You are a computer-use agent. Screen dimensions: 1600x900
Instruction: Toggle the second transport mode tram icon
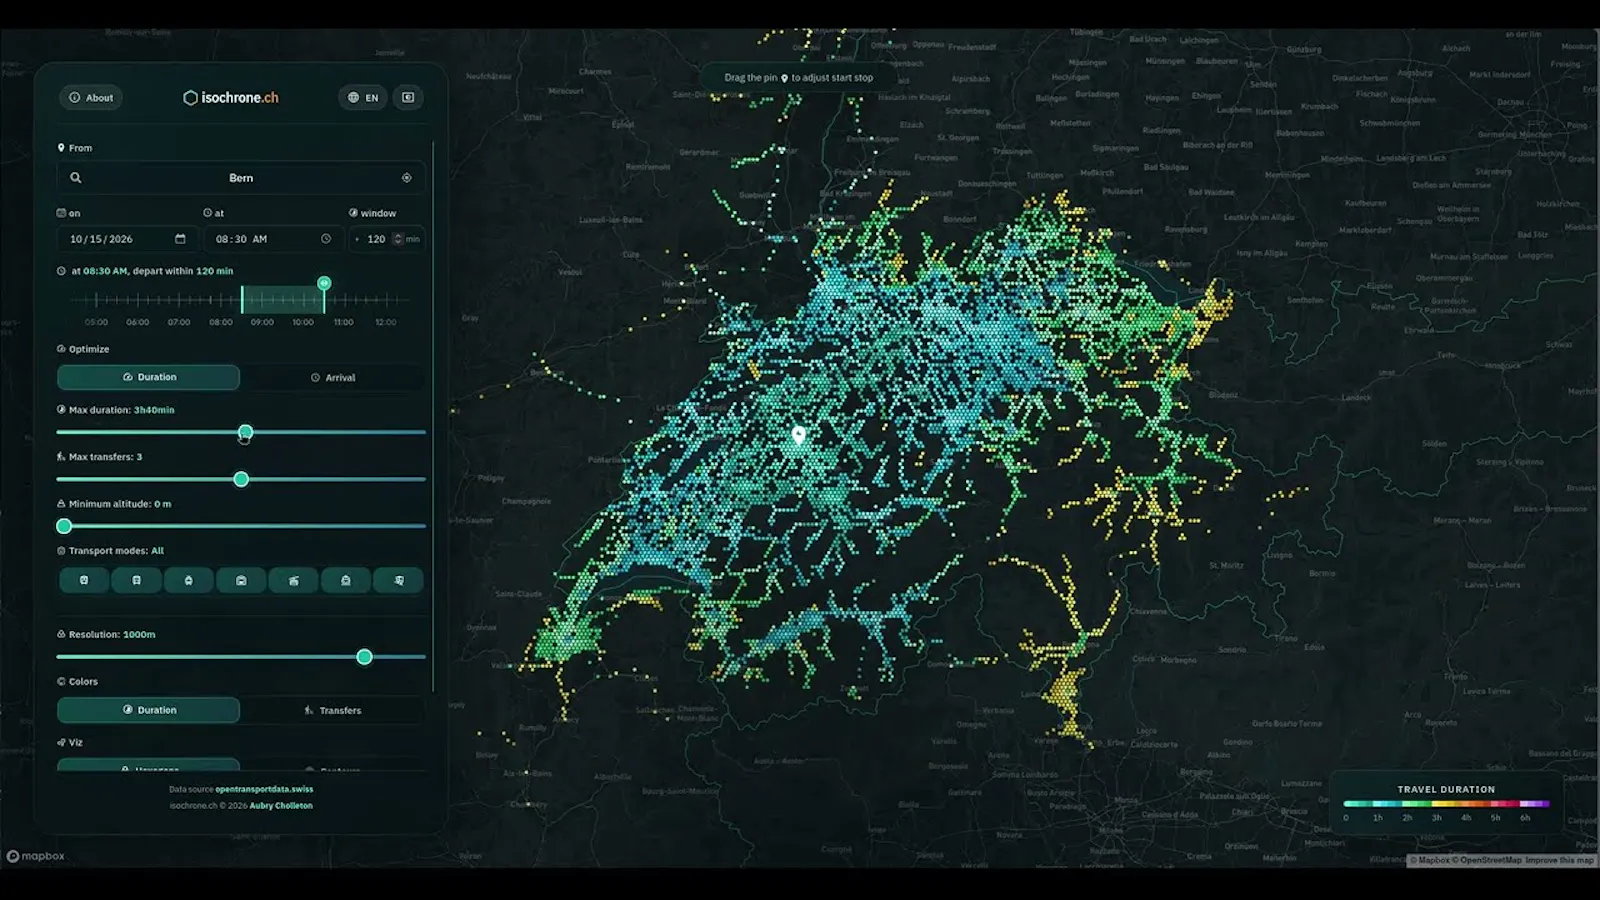click(x=136, y=580)
